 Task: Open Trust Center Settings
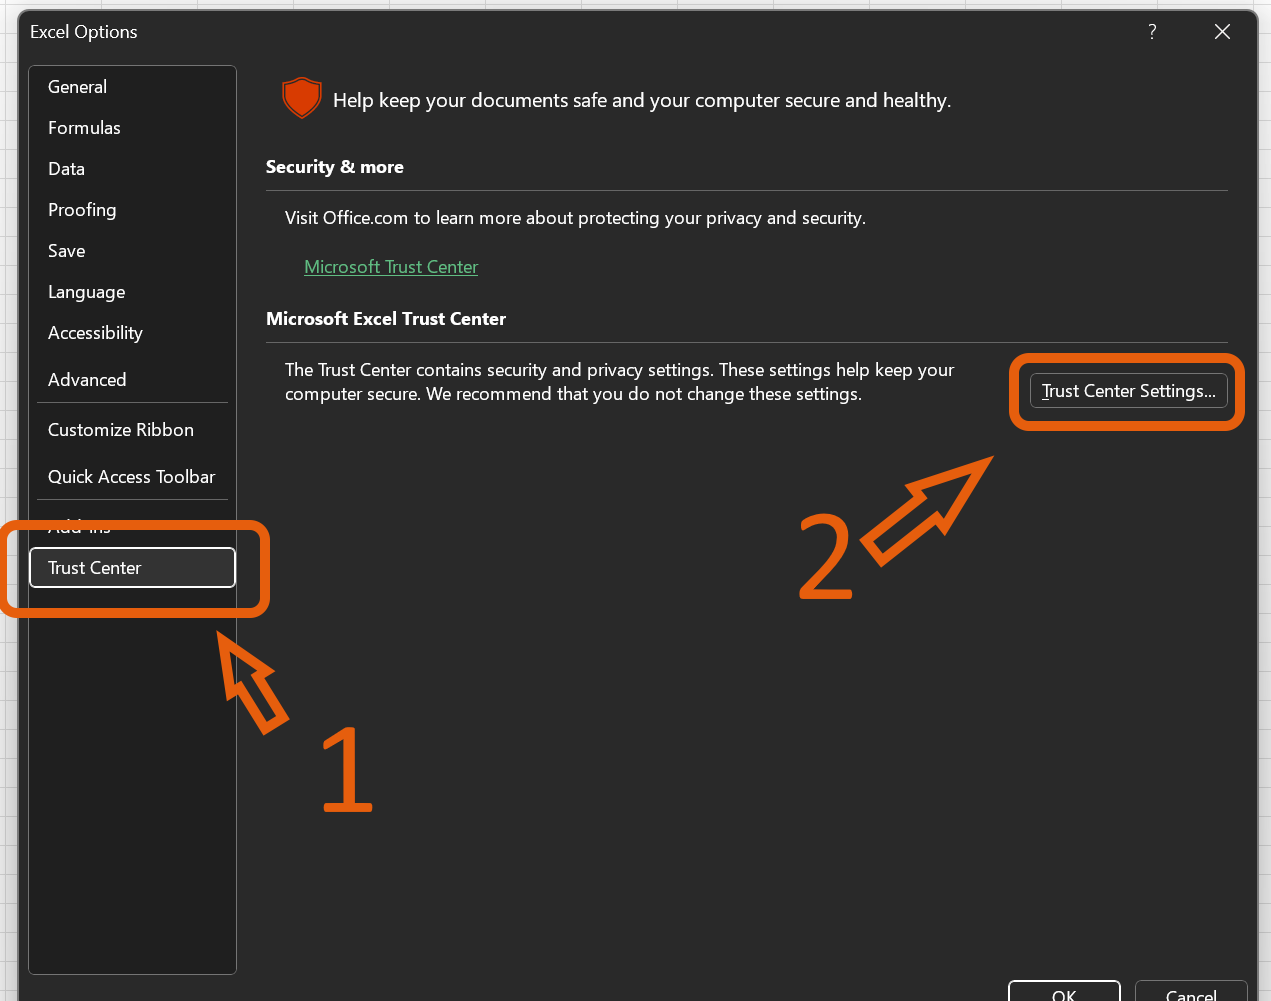click(x=1129, y=391)
